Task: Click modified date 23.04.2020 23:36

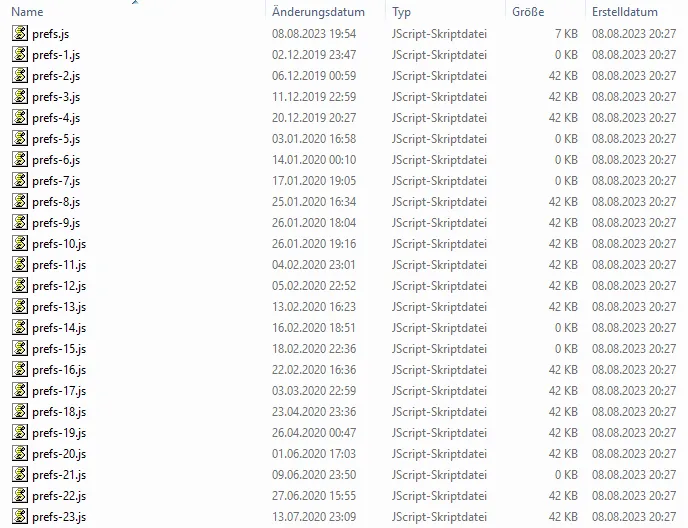Action: click(314, 412)
